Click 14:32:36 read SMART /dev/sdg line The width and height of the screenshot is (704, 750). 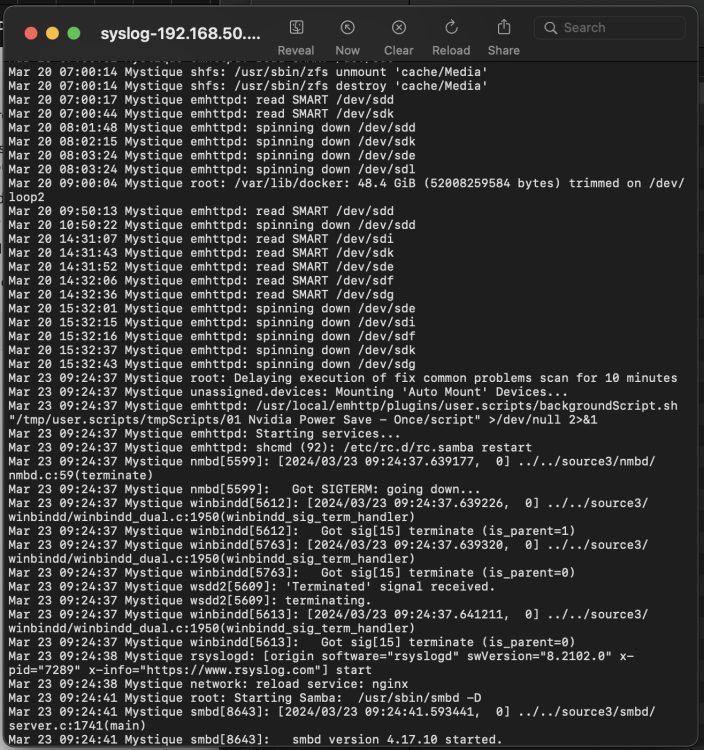click(x=201, y=294)
